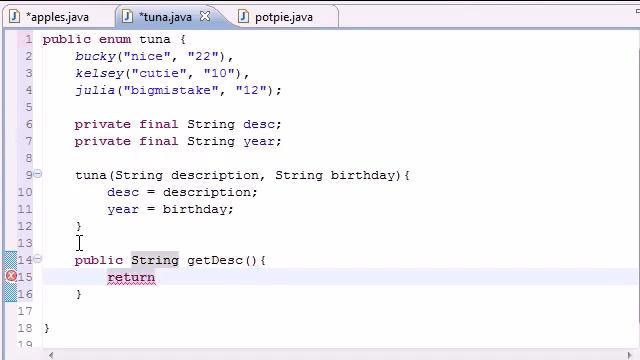Click the underlined return keyword
The height and width of the screenshot is (360, 640).
point(131,278)
